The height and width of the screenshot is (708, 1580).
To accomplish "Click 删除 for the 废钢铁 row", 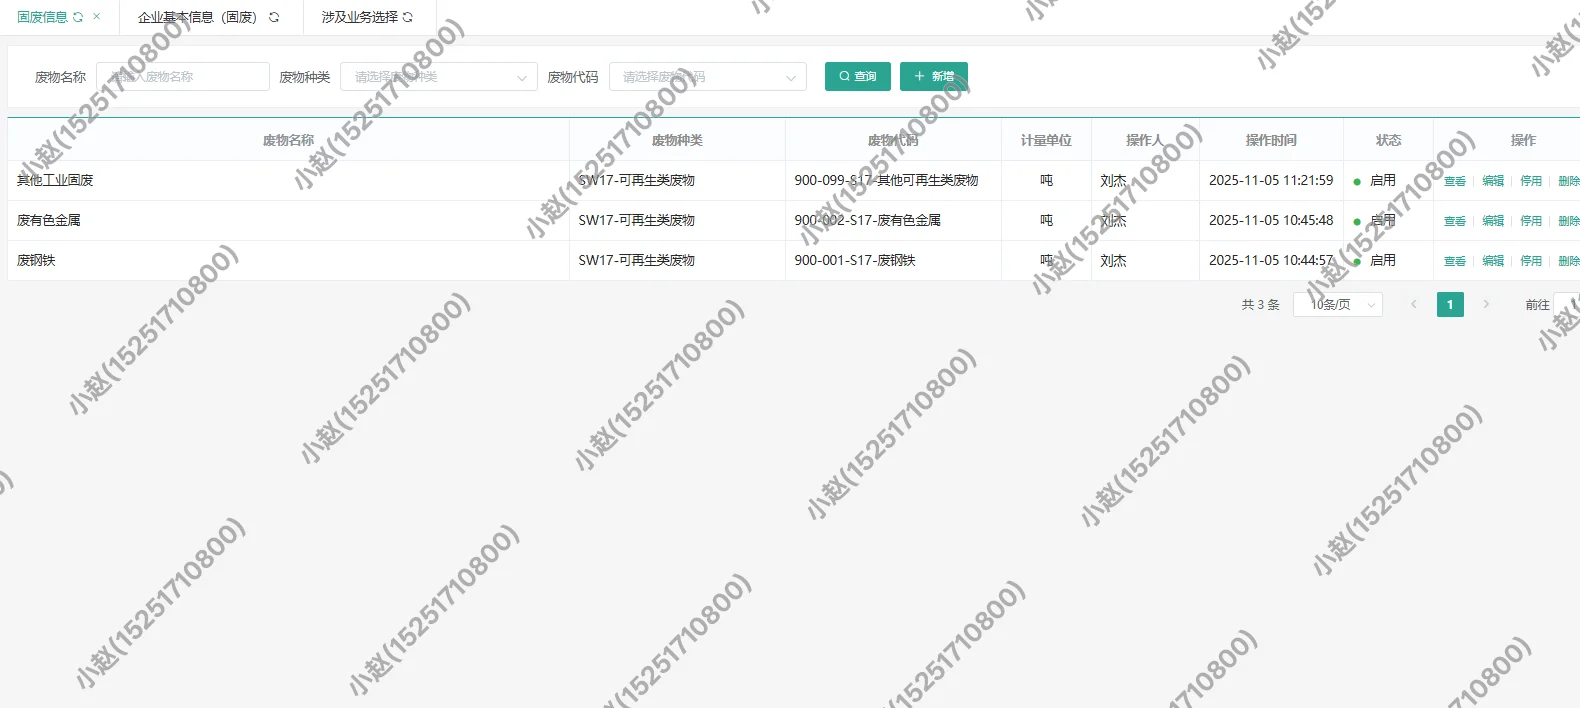I will click(x=1569, y=261).
